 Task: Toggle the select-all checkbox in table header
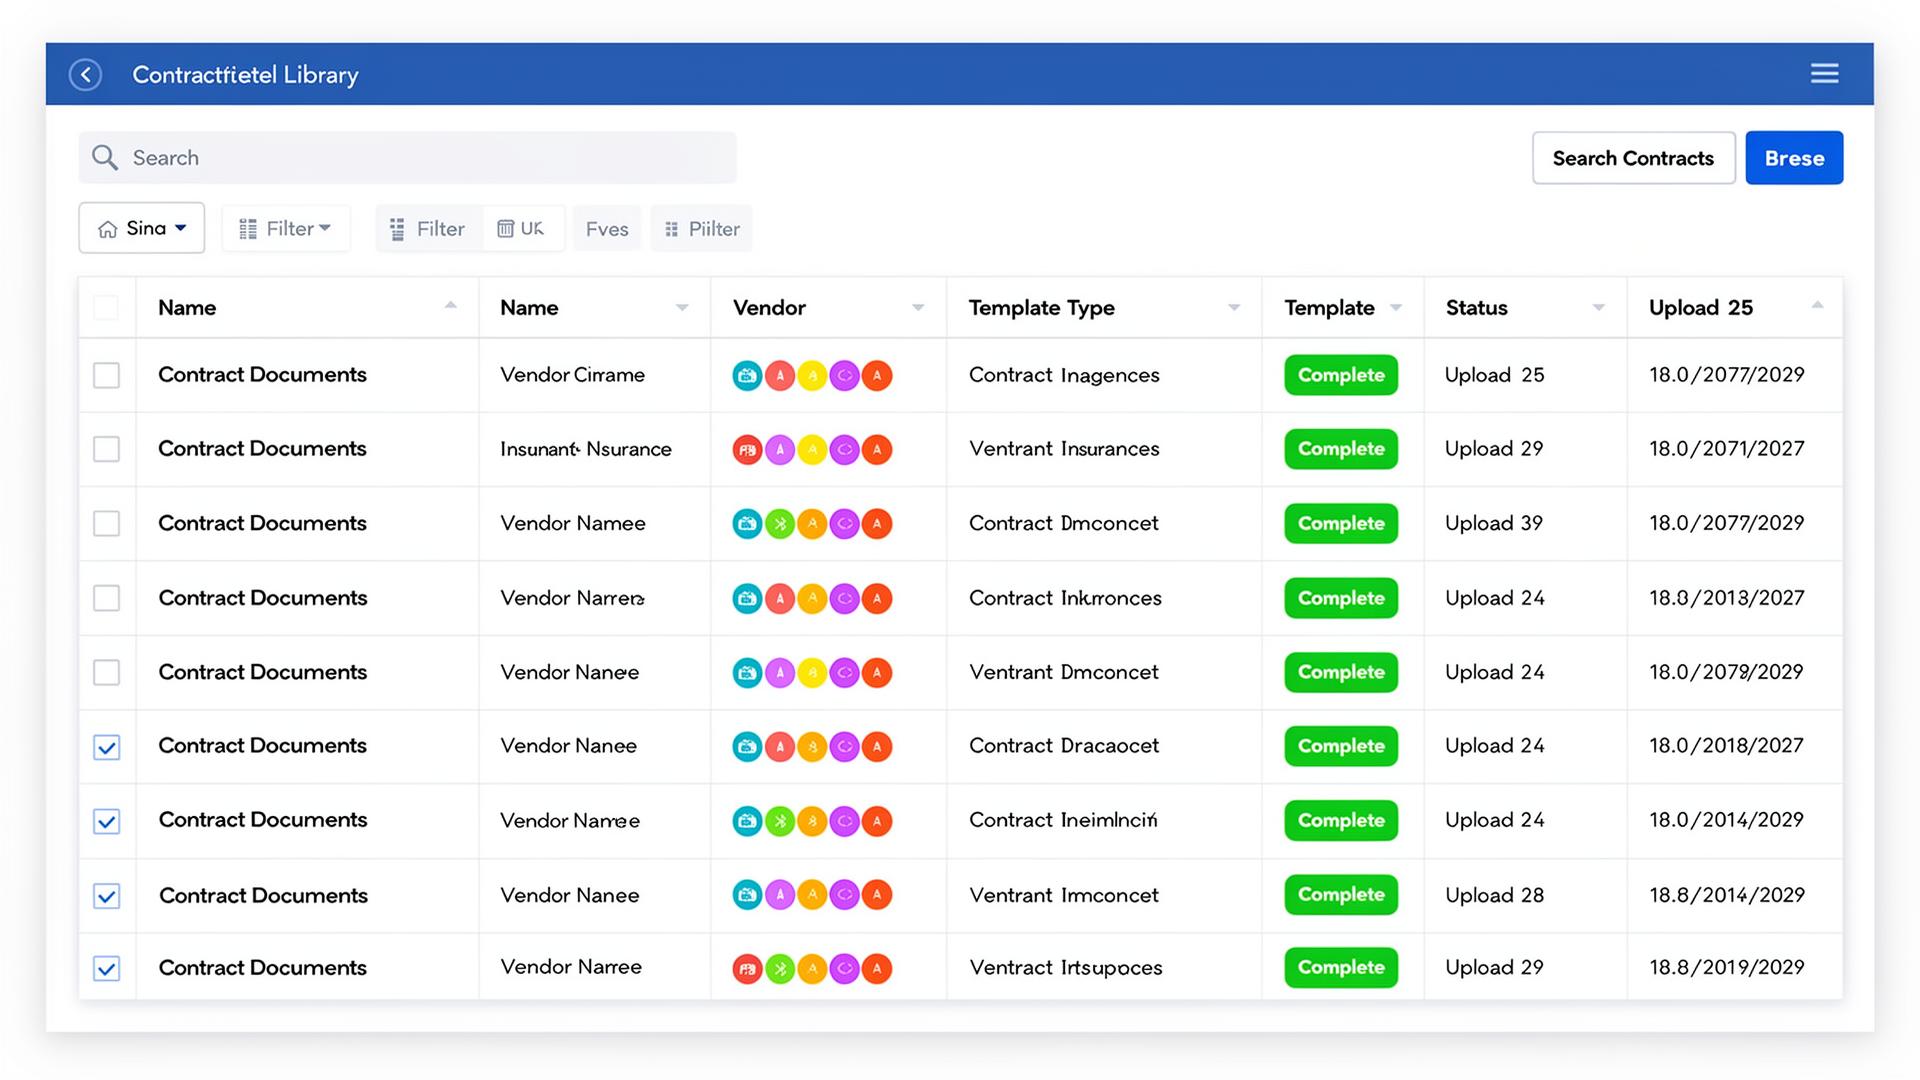pyautogui.click(x=106, y=308)
